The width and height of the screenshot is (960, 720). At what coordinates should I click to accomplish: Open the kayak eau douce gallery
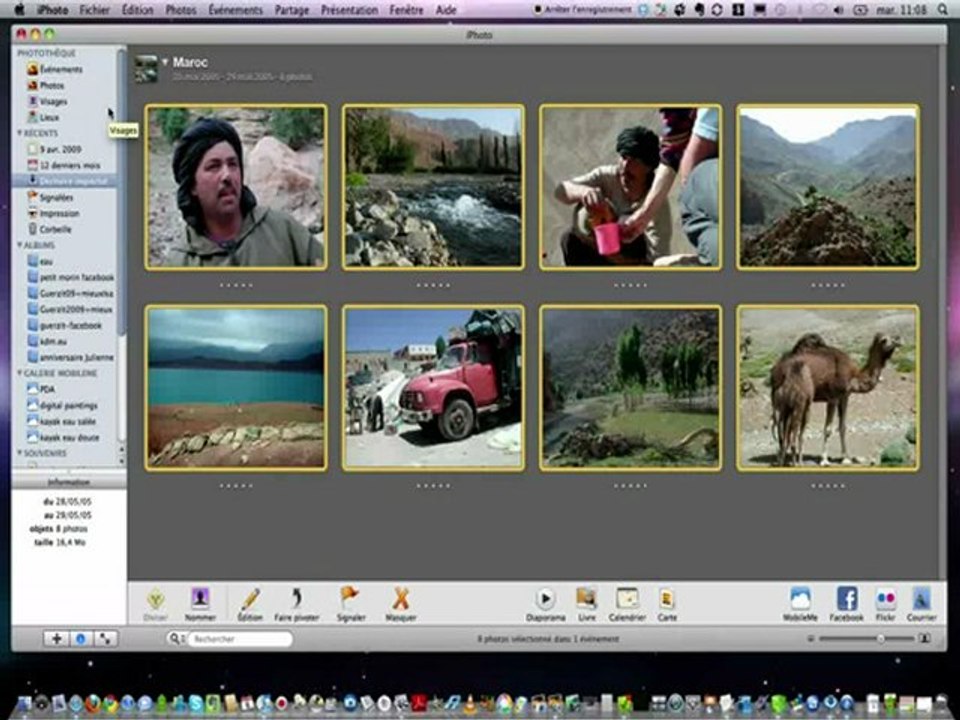[x=69, y=437]
